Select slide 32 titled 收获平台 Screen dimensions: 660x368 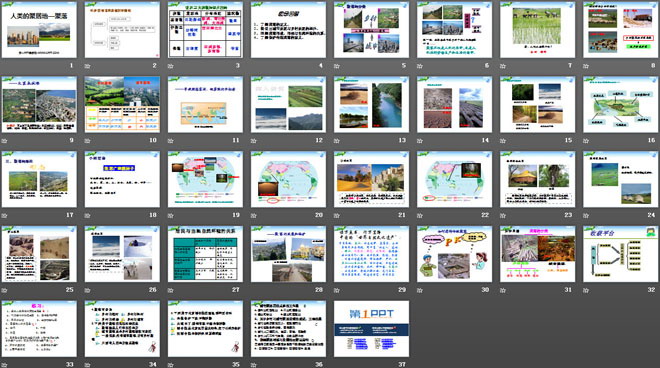click(620, 254)
